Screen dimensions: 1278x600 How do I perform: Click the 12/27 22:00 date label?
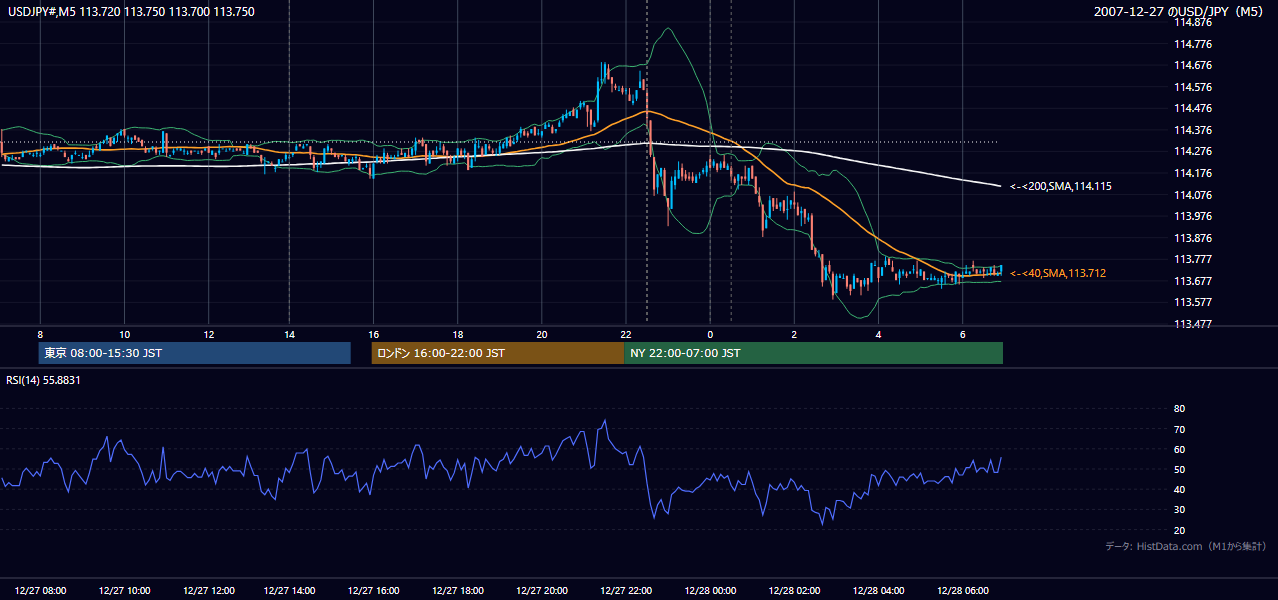[x=627, y=591]
